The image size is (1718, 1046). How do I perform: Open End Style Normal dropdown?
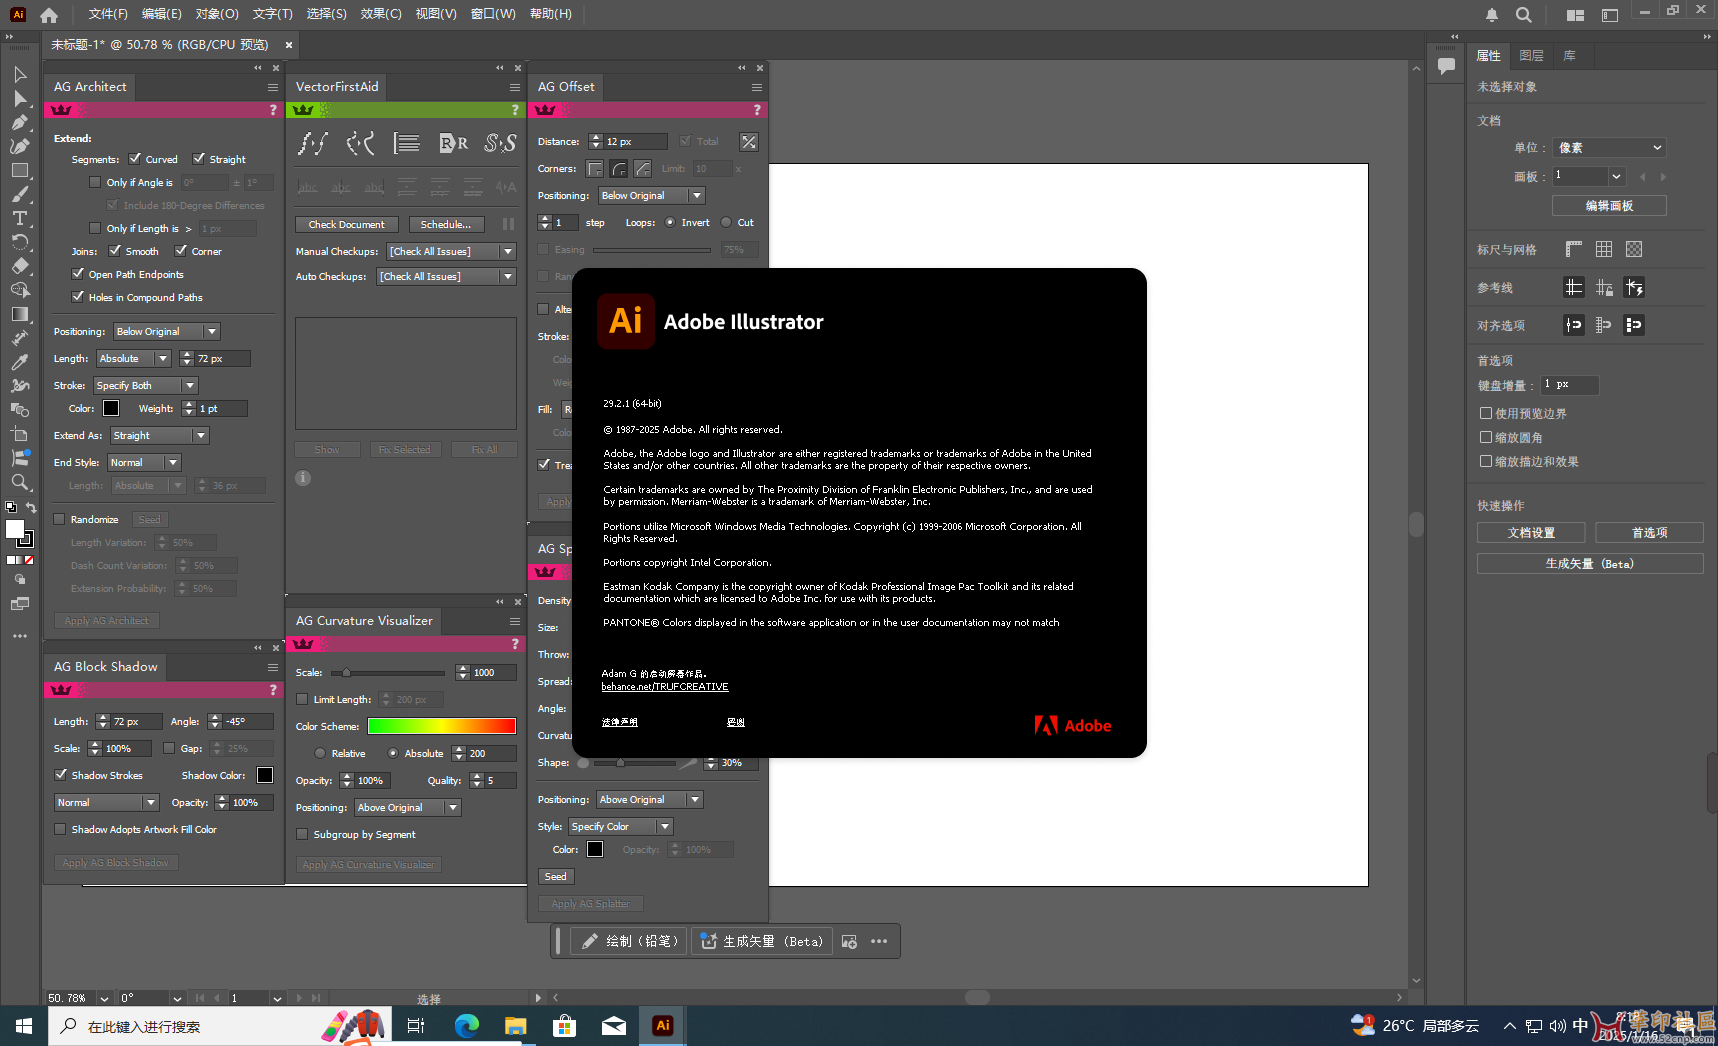[144, 463]
